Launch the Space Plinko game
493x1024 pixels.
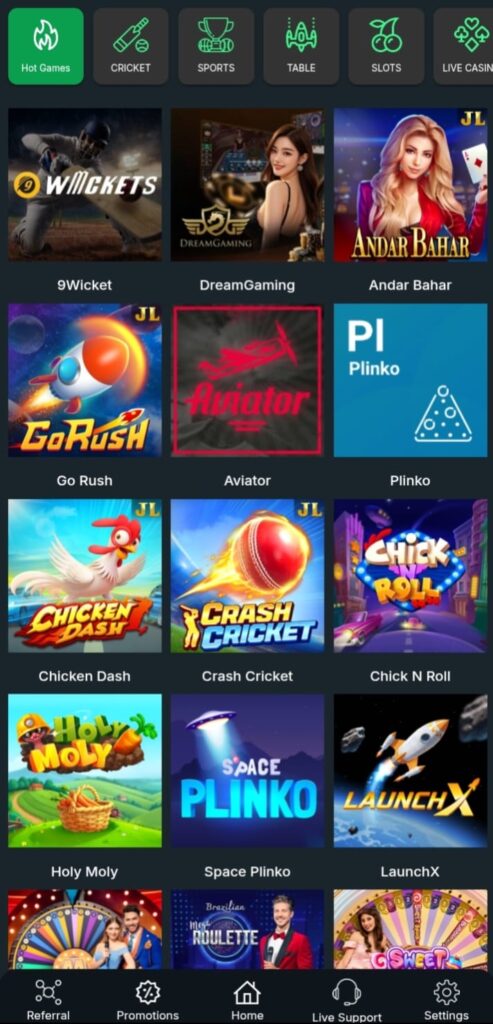tap(247, 771)
